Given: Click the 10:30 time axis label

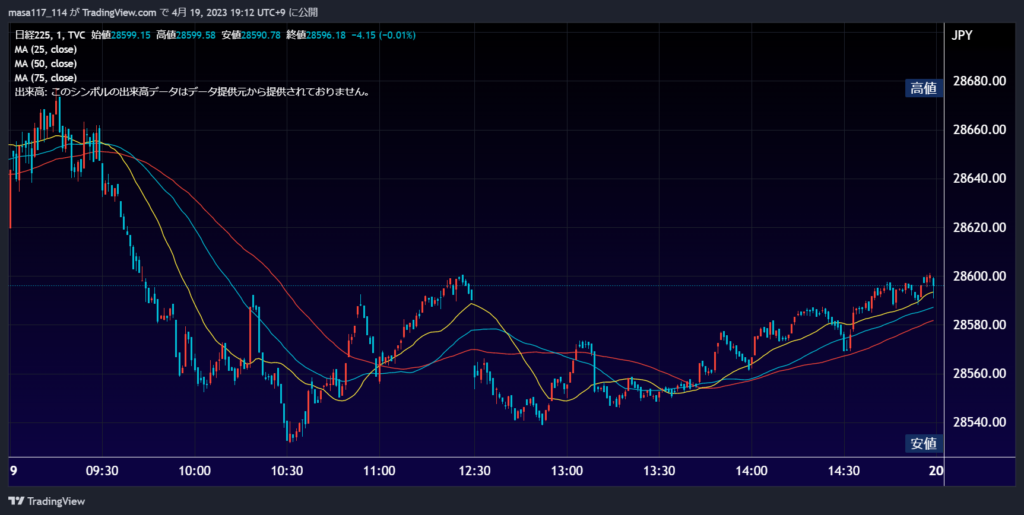Looking at the screenshot, I should 287,471.
